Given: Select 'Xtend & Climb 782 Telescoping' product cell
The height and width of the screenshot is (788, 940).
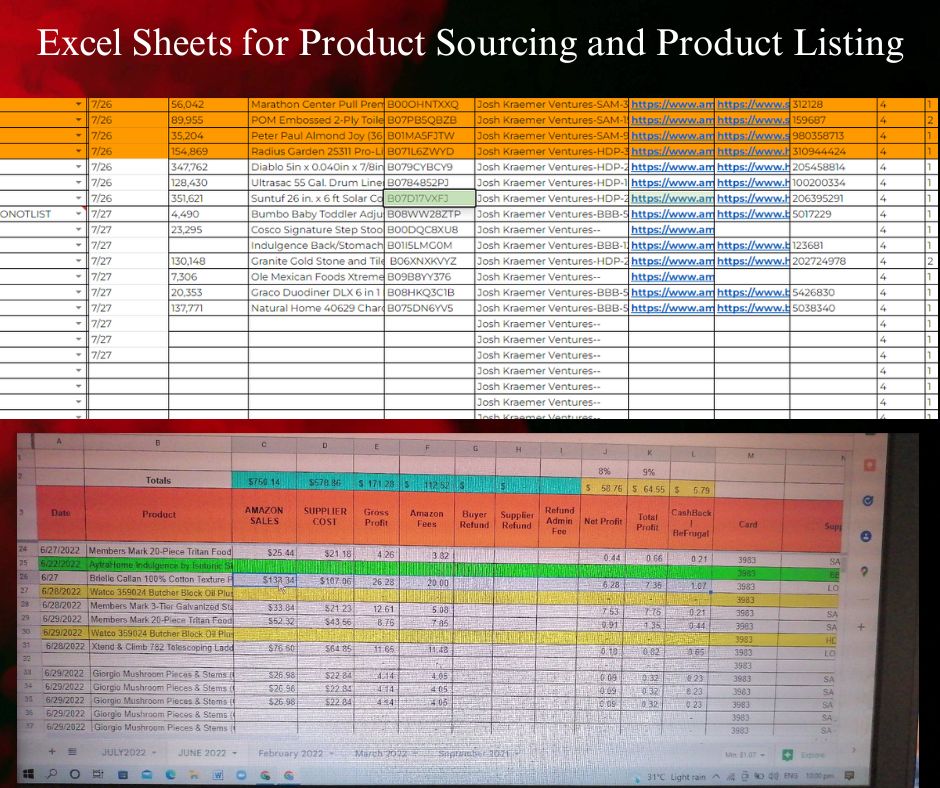Looking at the screenshot, I should coord(161,647).
